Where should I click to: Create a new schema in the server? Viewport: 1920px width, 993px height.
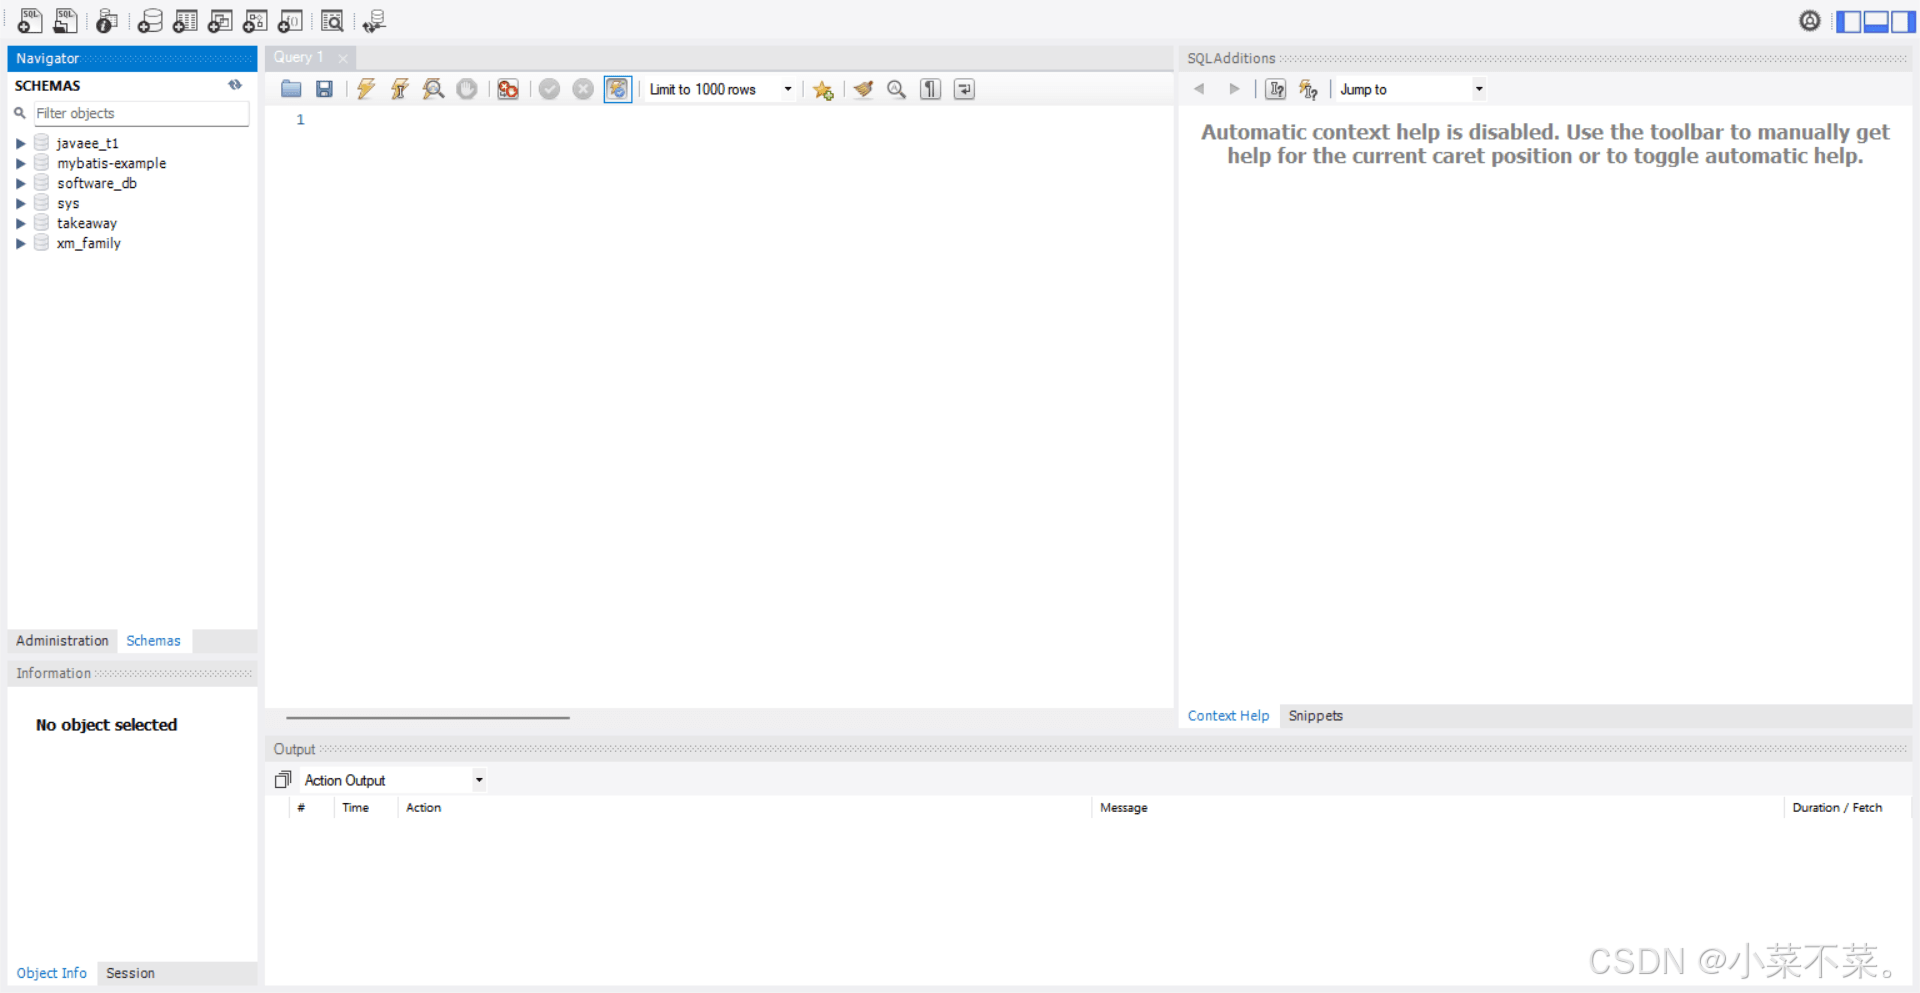tap(150, 20)
